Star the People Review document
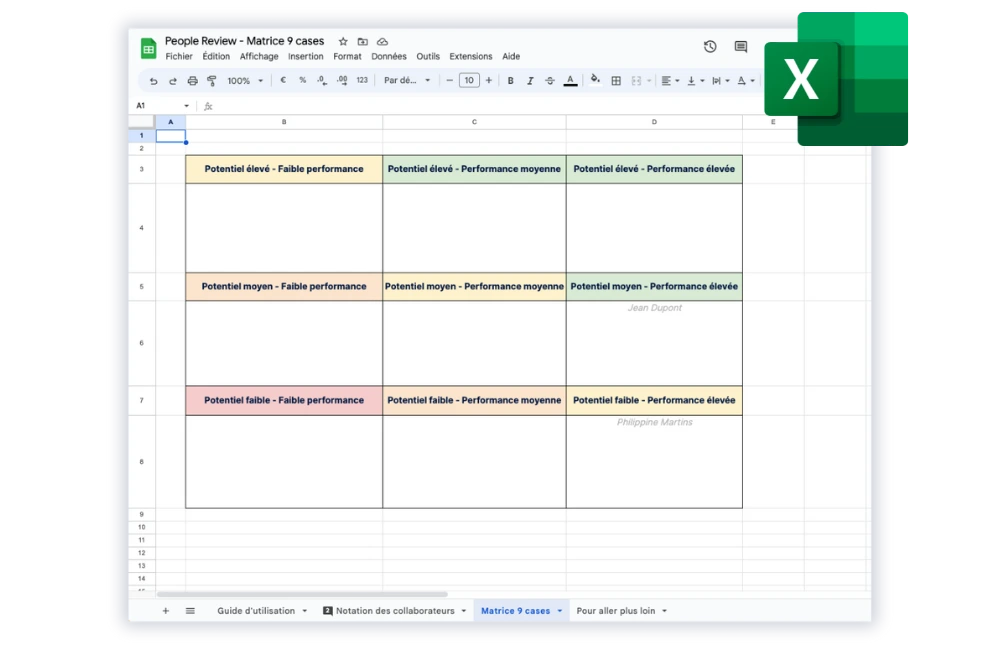Image resolution: width=1000 pixels, height=650 pixels. point(343,41)
